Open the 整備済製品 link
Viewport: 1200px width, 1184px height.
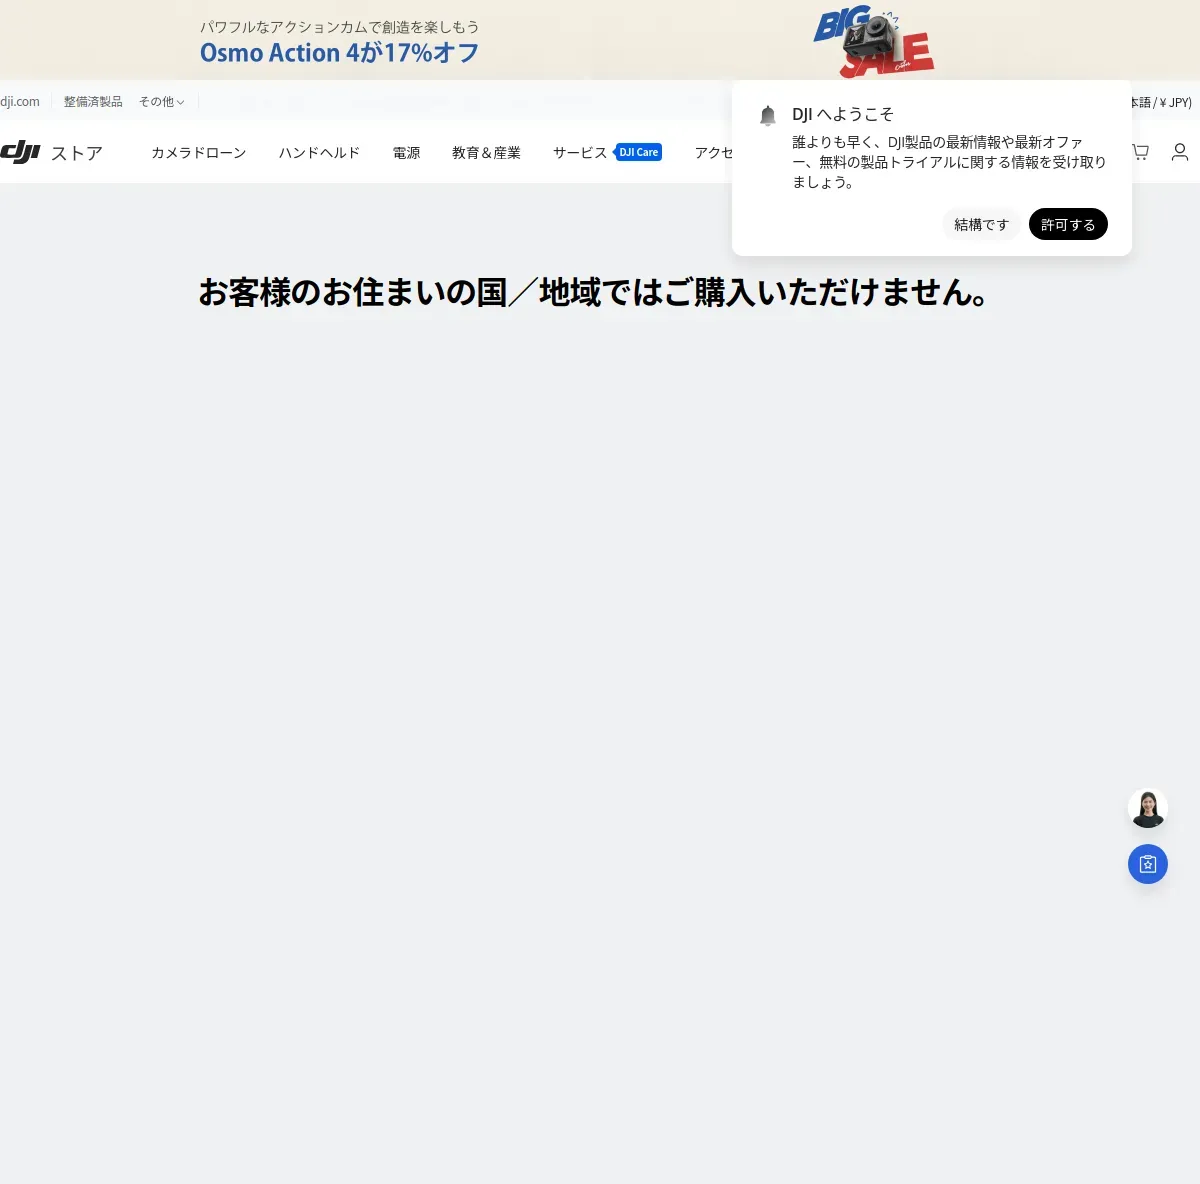93,102
